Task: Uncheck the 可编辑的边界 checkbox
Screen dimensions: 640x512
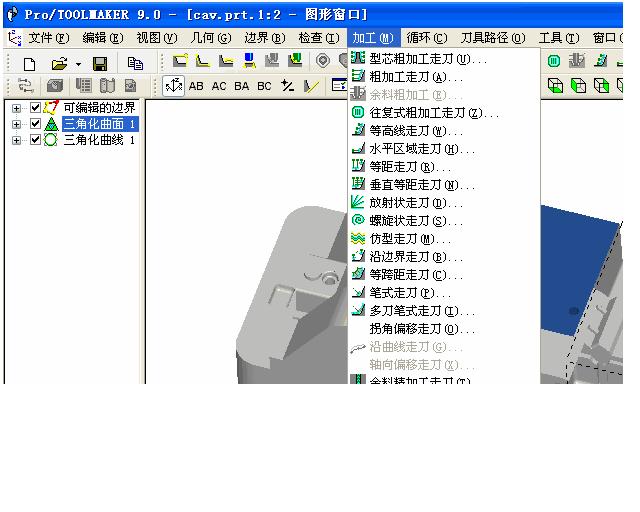Action: coord(36,108)
